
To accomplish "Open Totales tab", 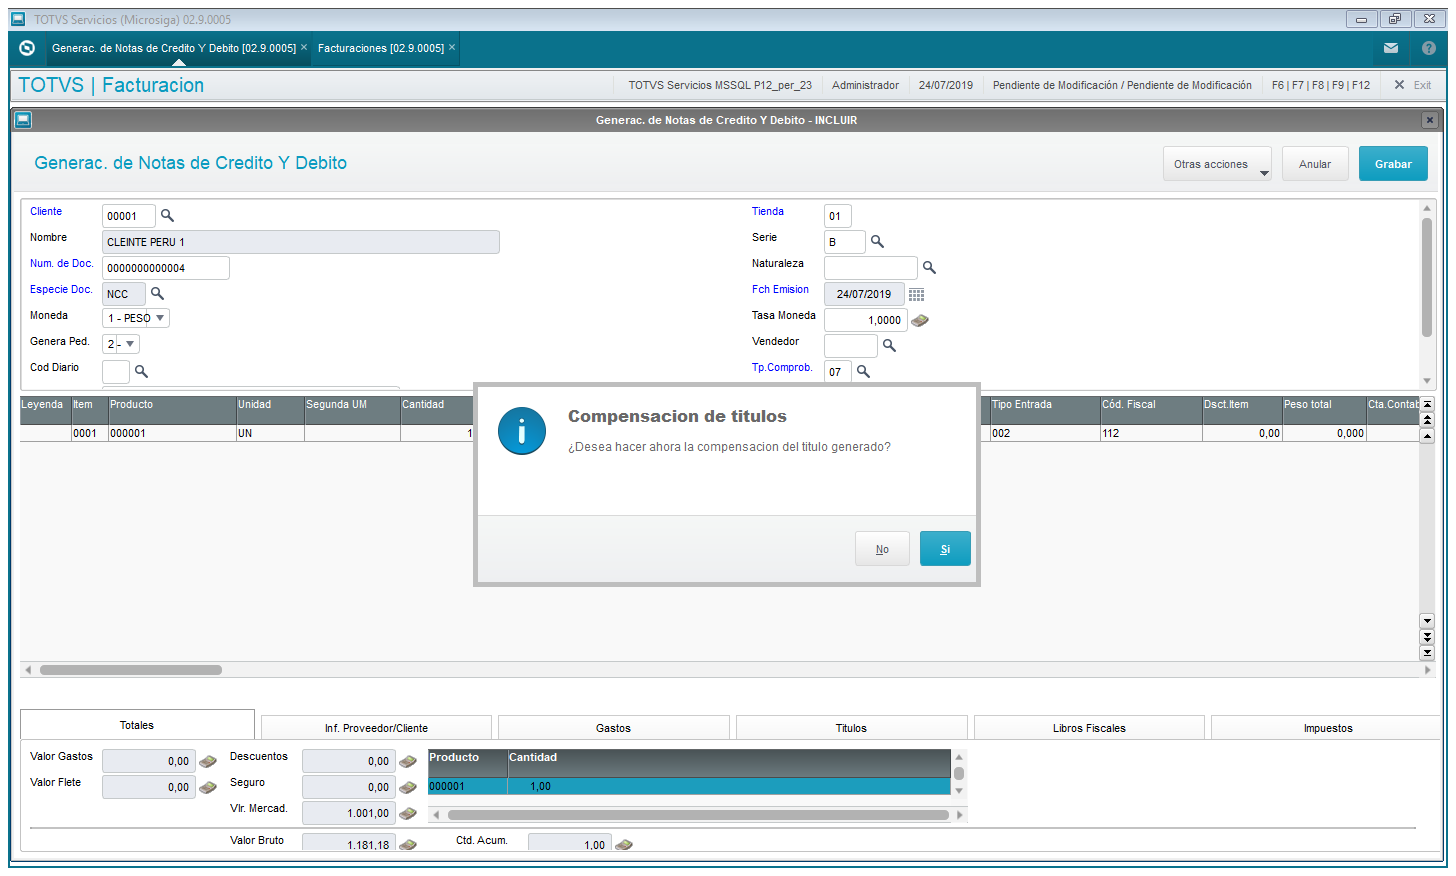I will point(137,725).
